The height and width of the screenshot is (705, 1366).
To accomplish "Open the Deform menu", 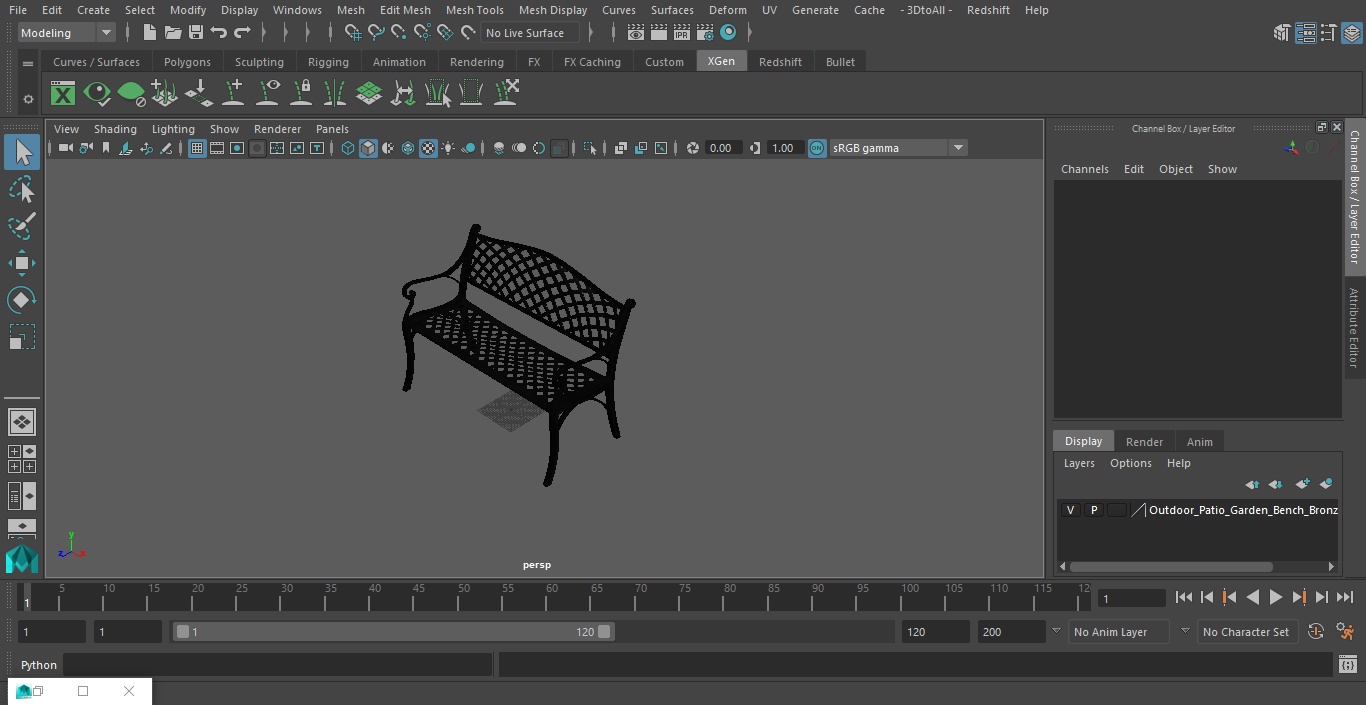I will pyautogui.click(x=727, y=10).
